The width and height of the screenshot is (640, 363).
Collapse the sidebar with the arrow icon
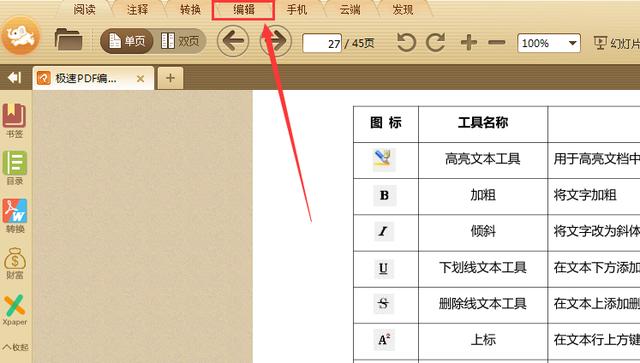pyautogui.click(x=14, y=77)
